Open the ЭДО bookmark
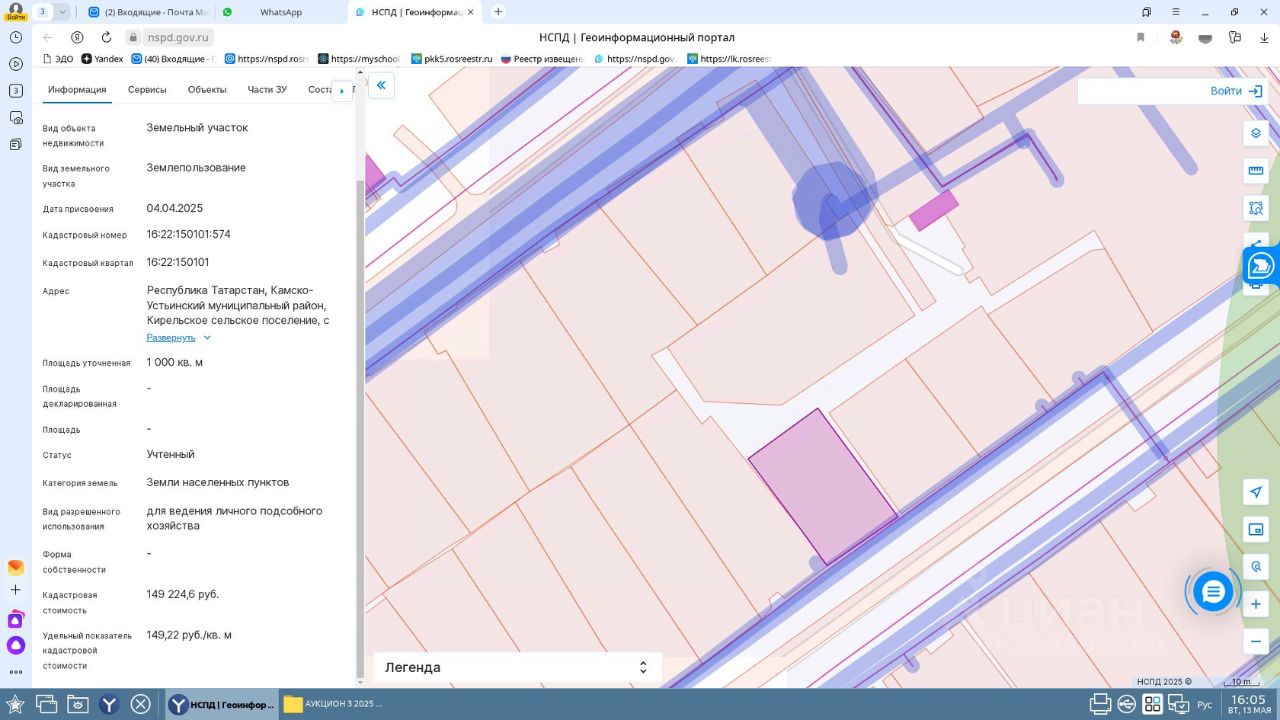Image resolution: width=1280 pixels, height=720 pixels. pos(57,59)
